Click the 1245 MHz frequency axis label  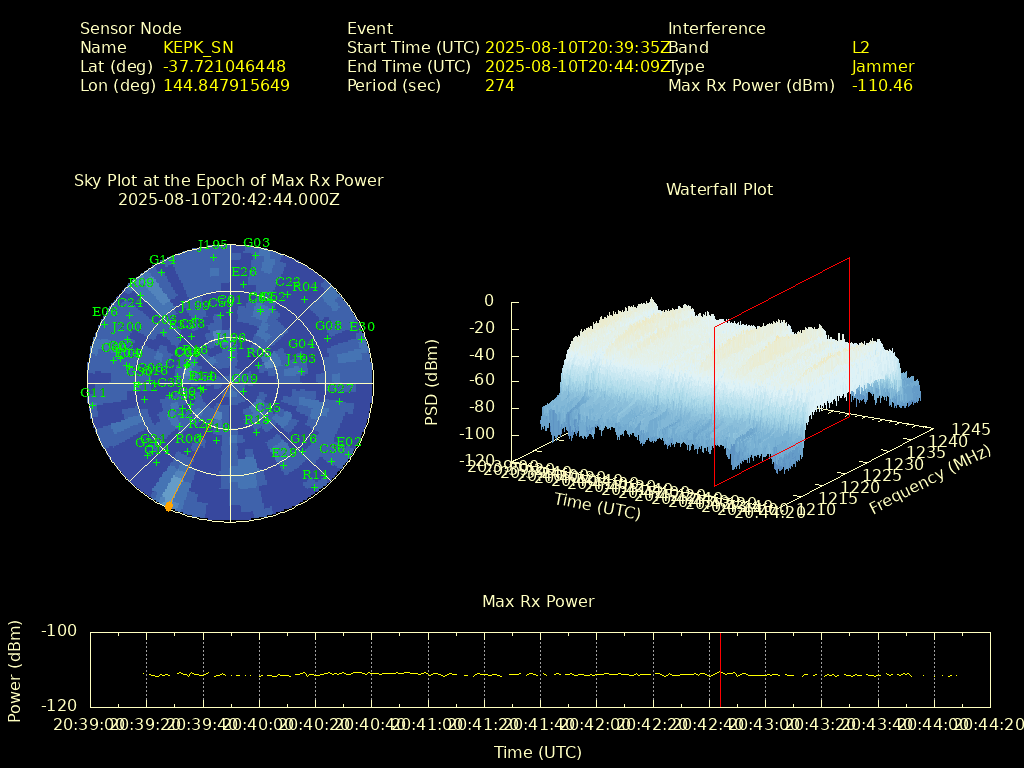(x=970, y=430)
